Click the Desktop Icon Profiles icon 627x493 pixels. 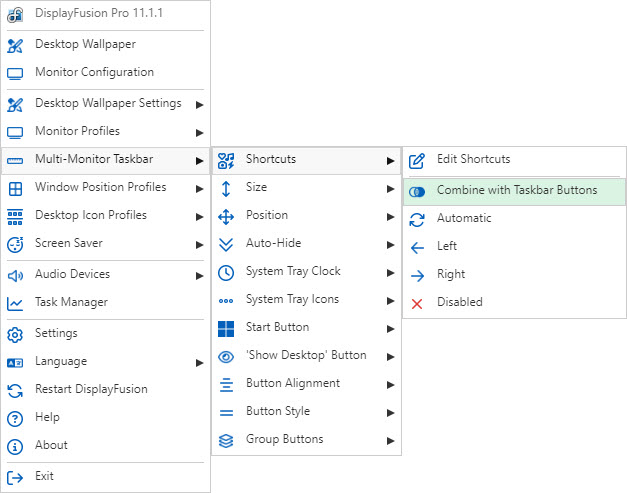click(x=15, y=217)
